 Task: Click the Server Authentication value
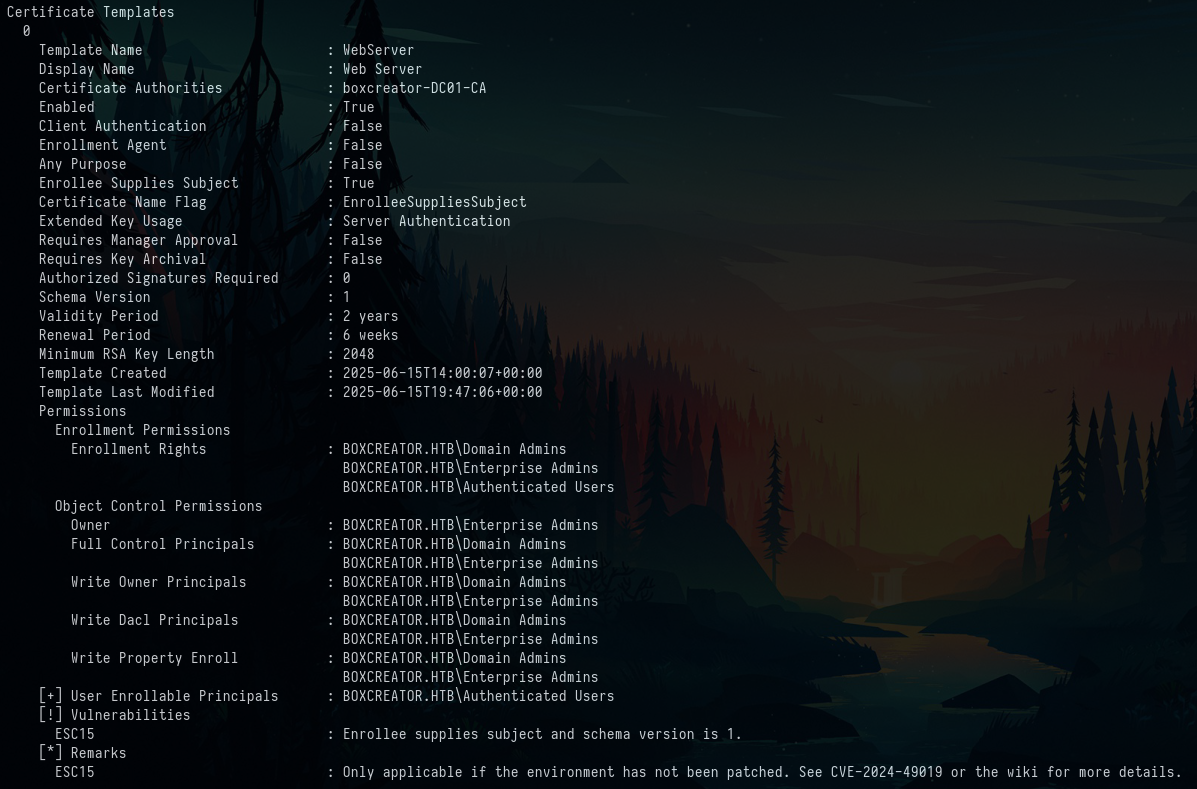pyautogui.click(x=426, y=221)
